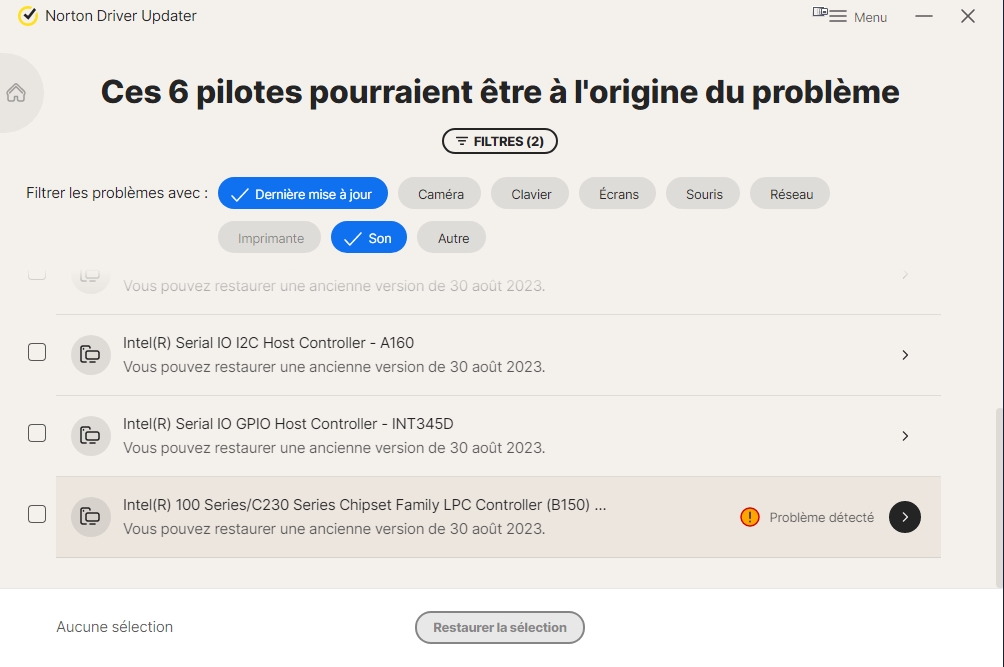Click the Norton logo icon
This screenshot has height=667, width=1004.
point(28,16)
